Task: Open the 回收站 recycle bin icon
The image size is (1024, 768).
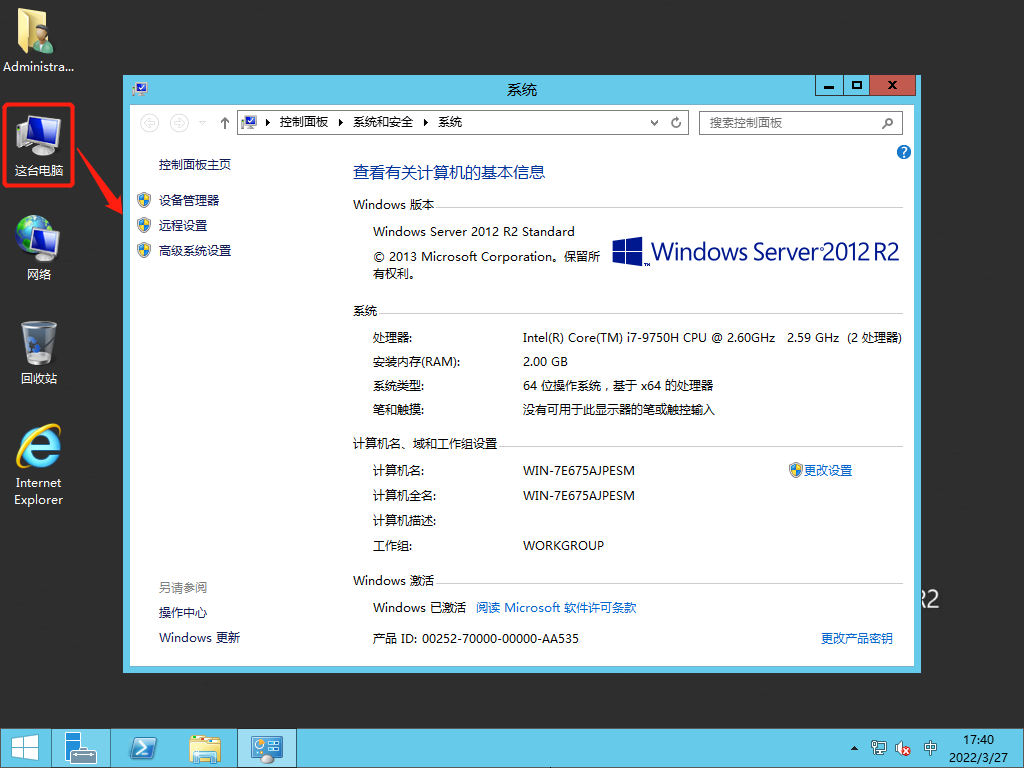Action: coord(39,353)
